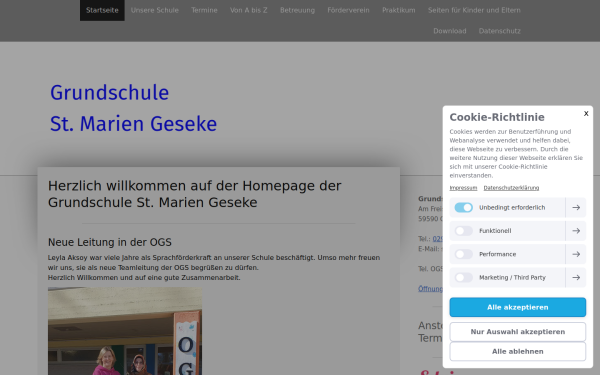The image size is (600, 375).
Task: Click the OGS photo thumbnail
Action: click(x=125, y=331)
